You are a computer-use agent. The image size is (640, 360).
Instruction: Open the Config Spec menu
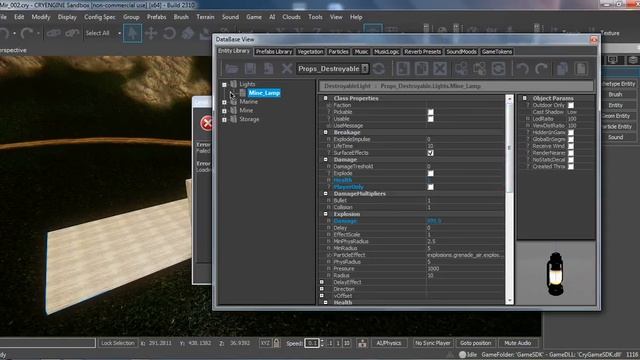coord(100,17)
